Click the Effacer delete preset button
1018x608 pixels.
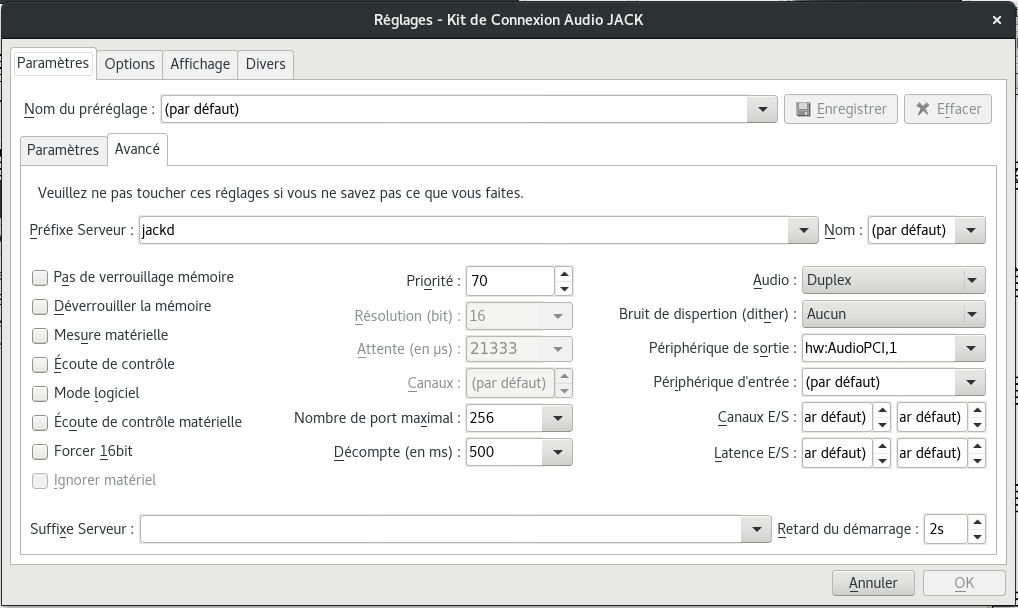947,109
